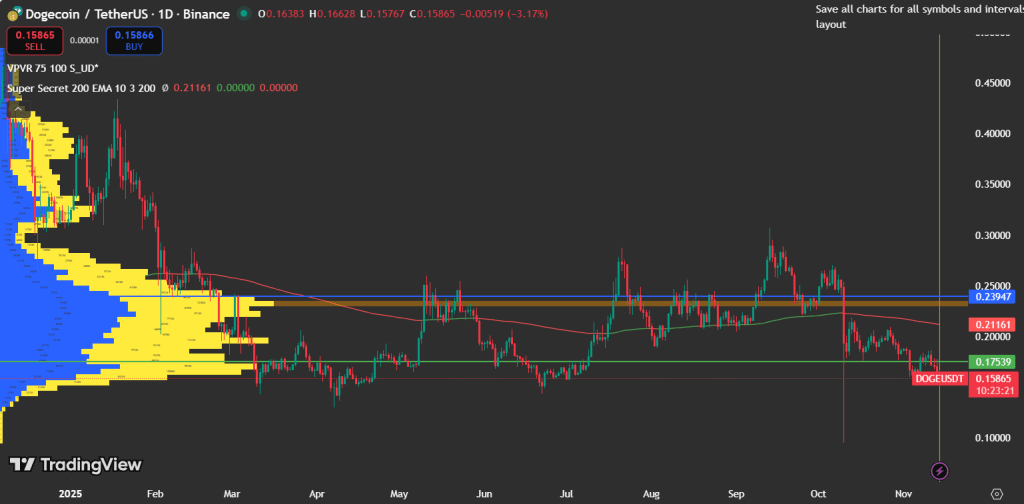Click the green market status dot

coord(244,13)
